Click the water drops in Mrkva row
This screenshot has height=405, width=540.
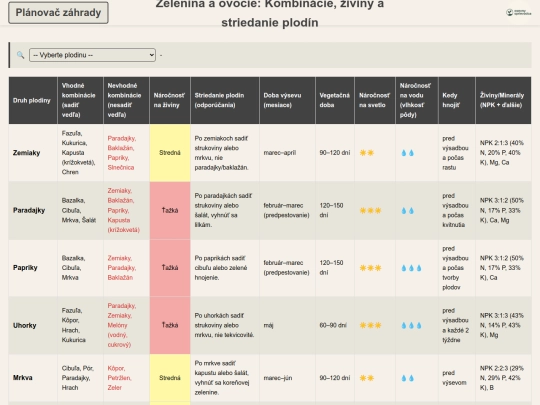[x=407, y=378]
